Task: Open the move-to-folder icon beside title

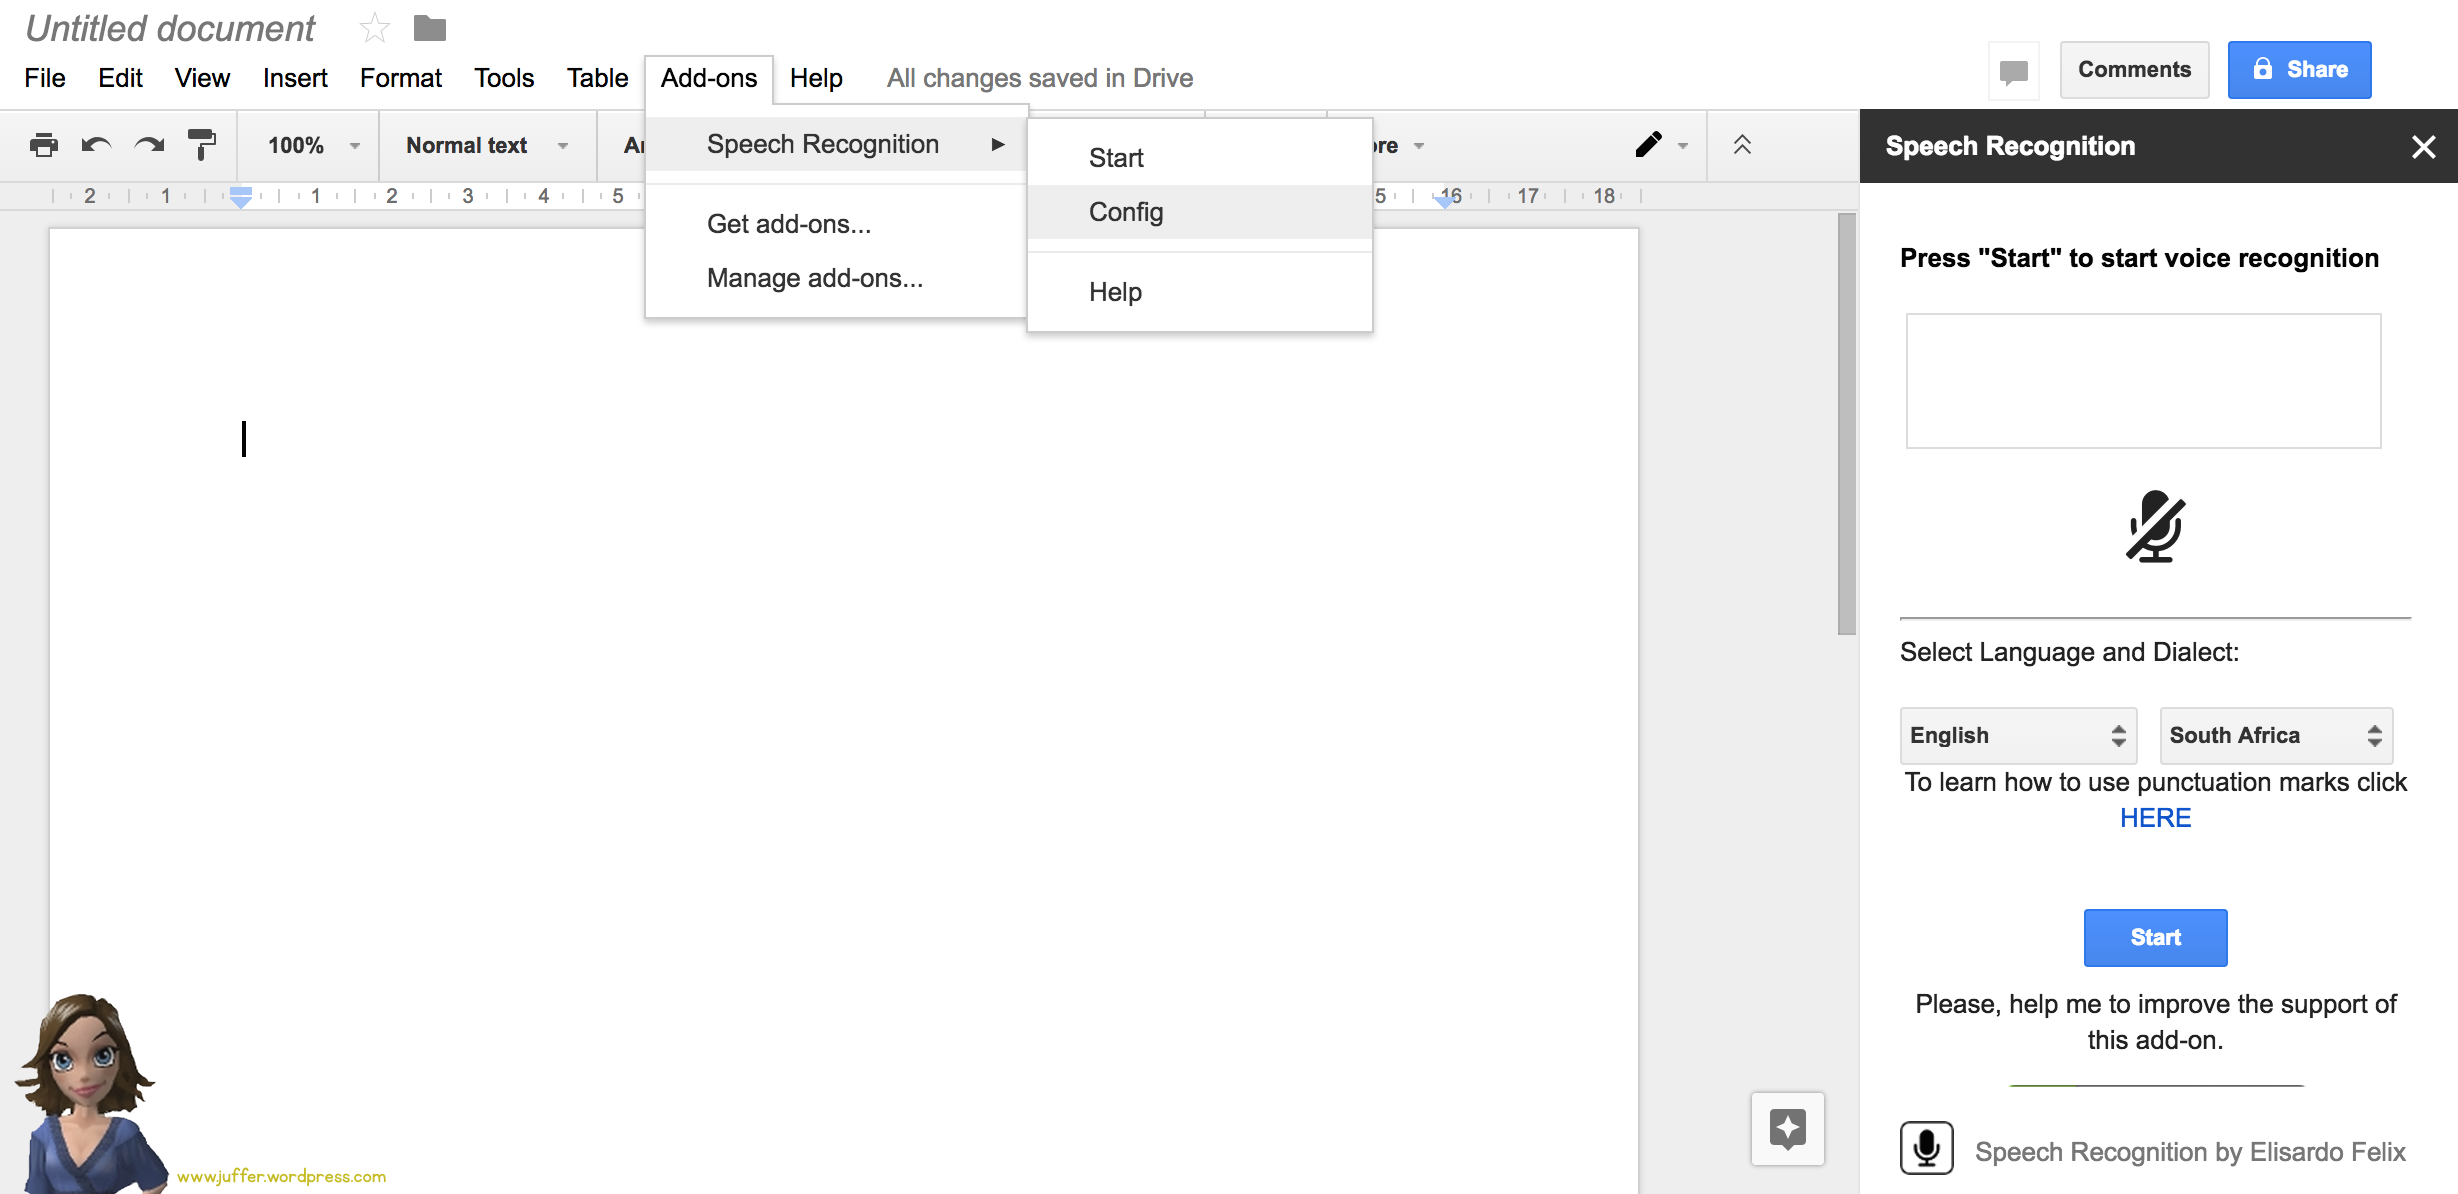Action: [430, 28]
